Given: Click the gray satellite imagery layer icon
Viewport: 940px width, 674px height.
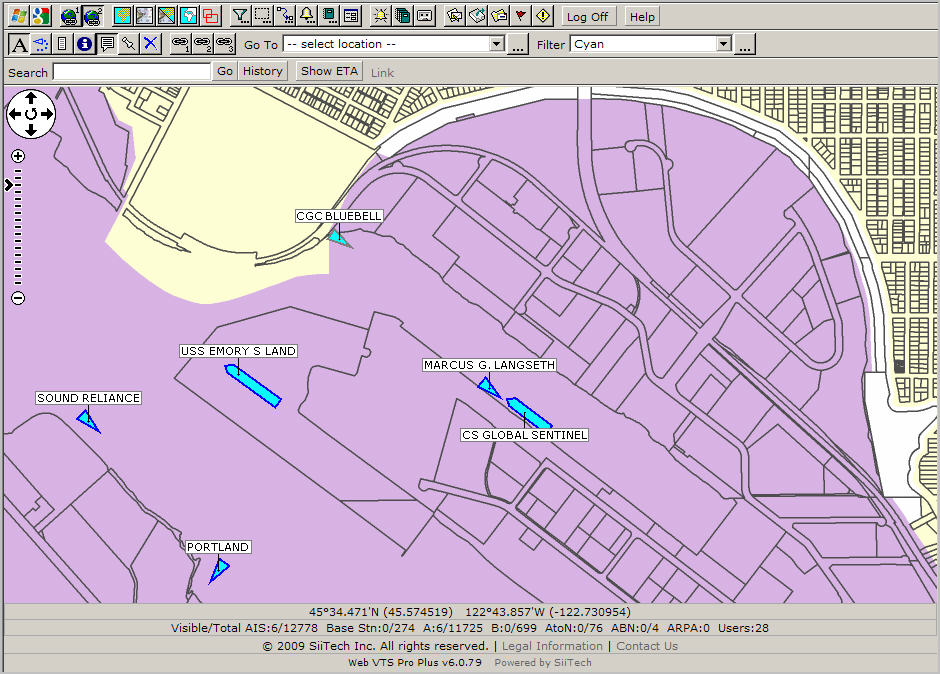Looking at the screenshot, I should [144, 16].
